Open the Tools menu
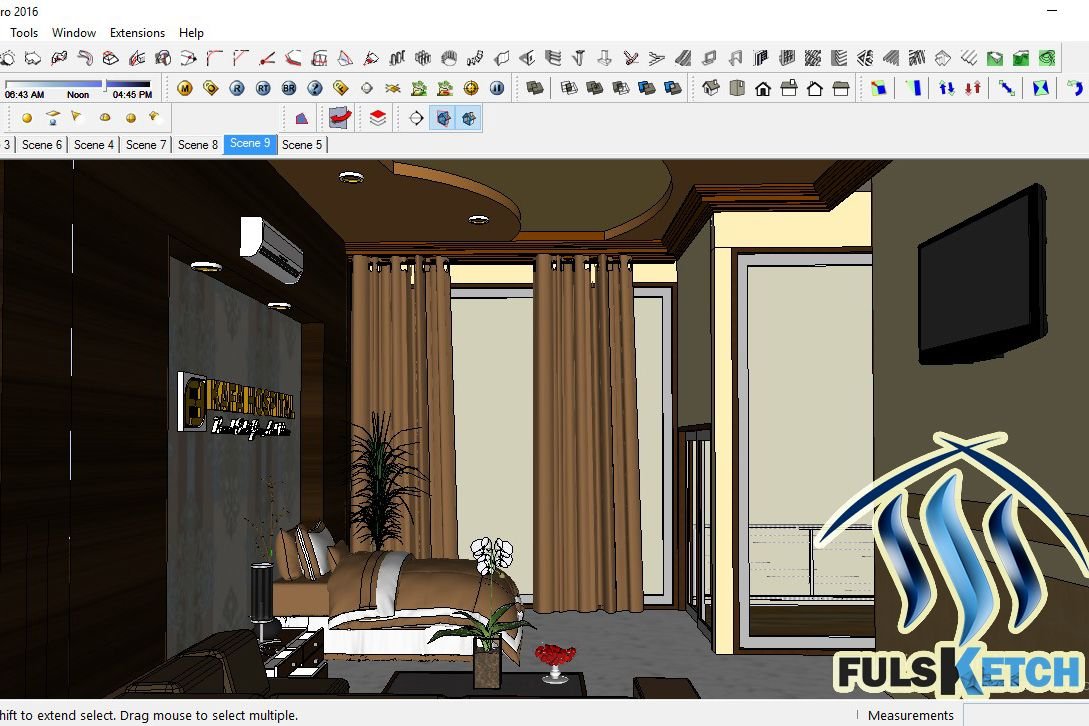 [24, 33]
